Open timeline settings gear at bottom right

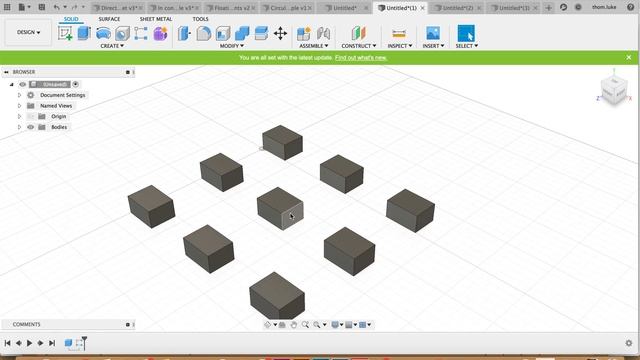[x=629, y=343]
